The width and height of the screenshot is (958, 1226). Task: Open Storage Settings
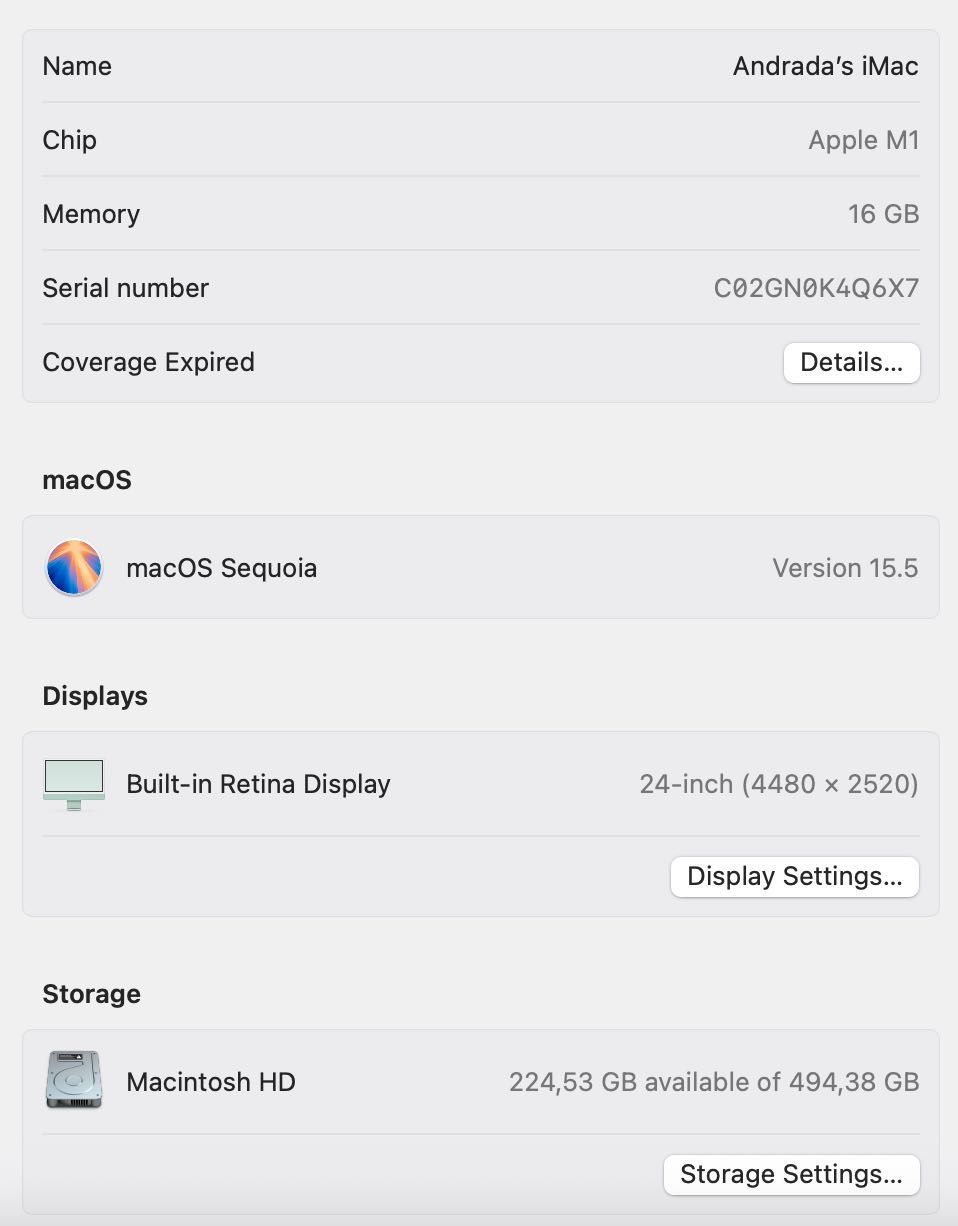point(791,1174)
